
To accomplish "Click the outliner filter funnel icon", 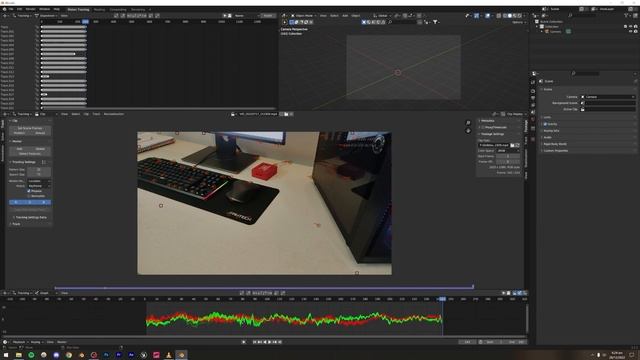I will tap(626, 16).
